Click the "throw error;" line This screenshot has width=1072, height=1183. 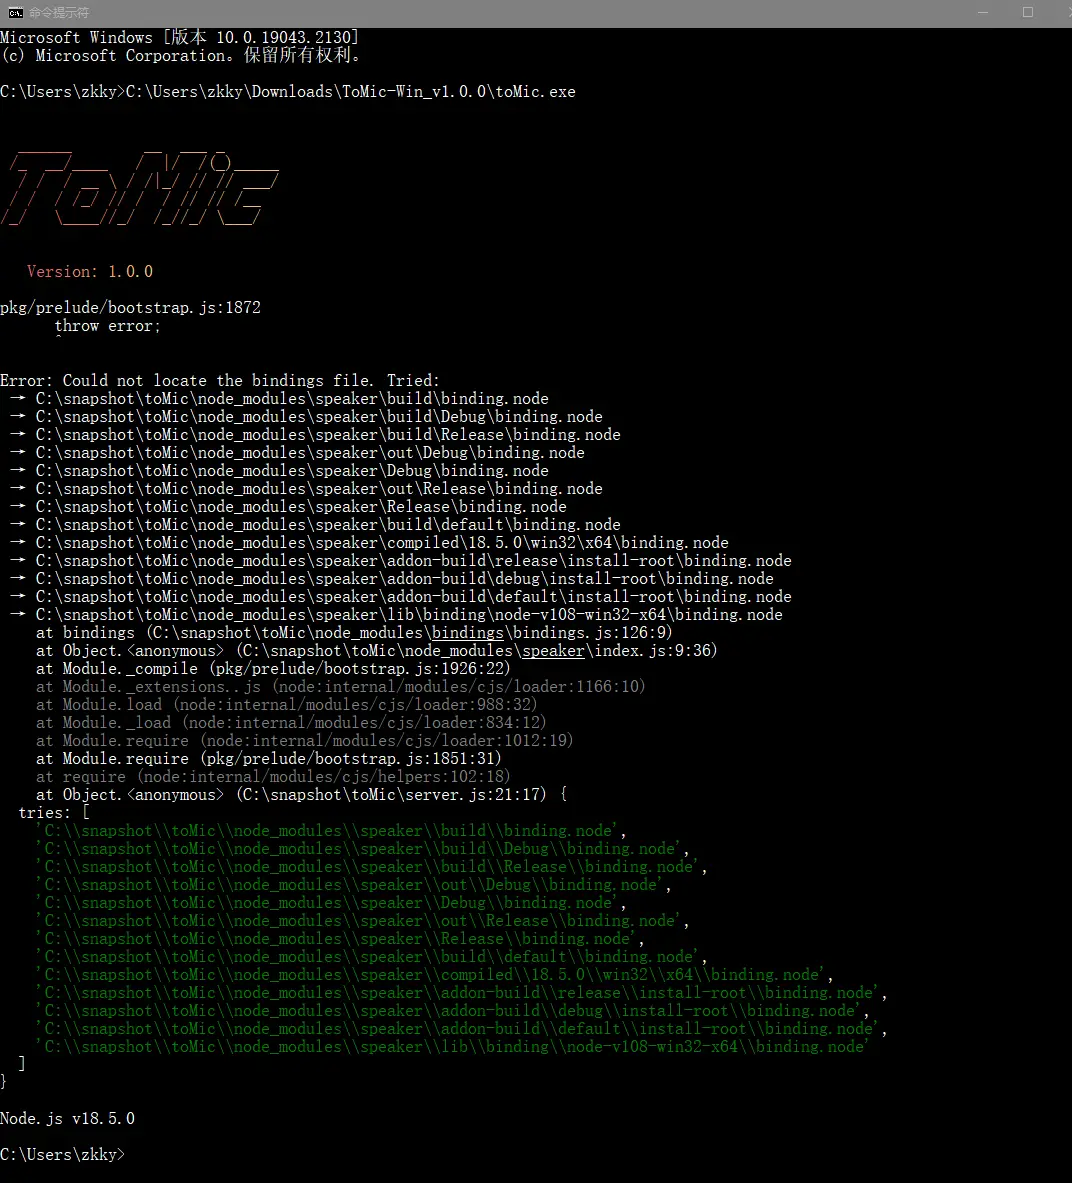tap(107, 326)
